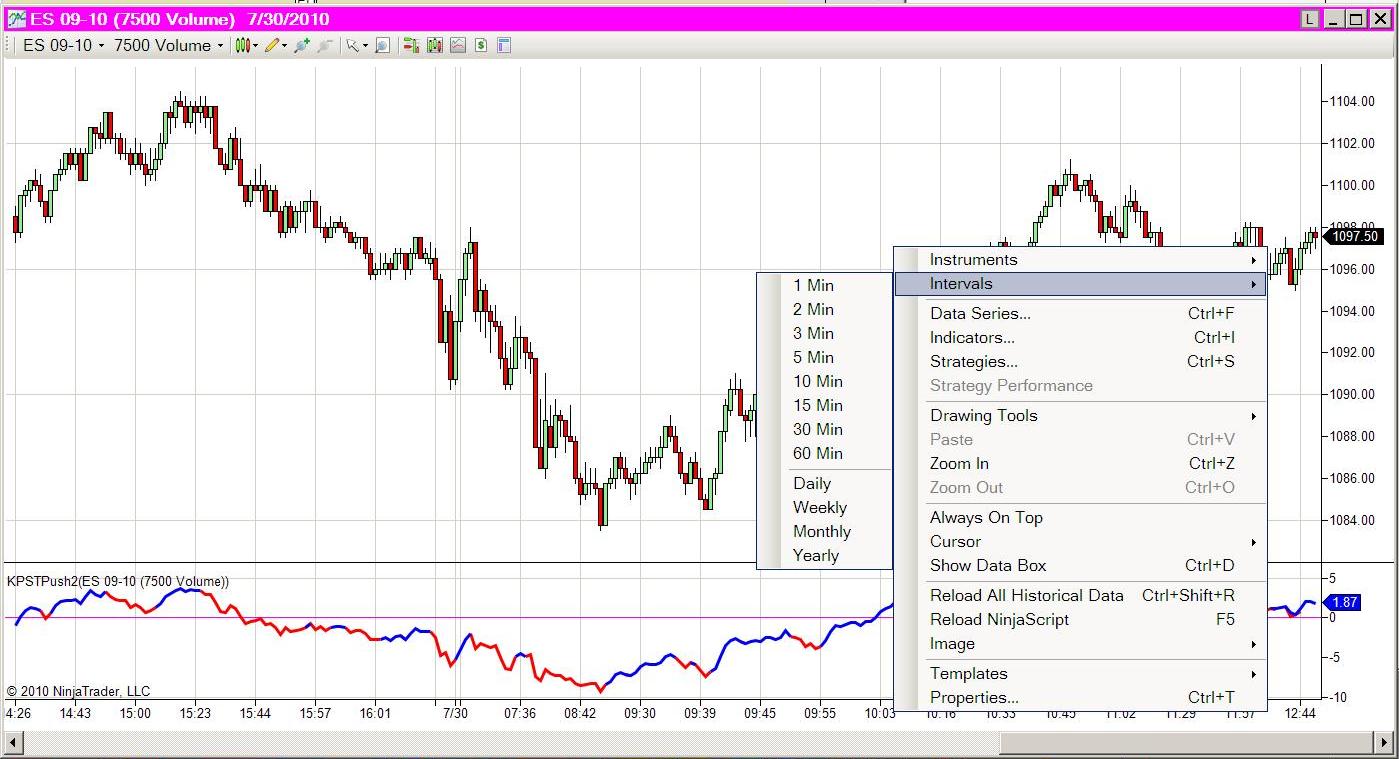Click the 1.87 indicator value marker
Image resolution: width=1399 pixels, height=759 pixels.
pos(1343,602)
